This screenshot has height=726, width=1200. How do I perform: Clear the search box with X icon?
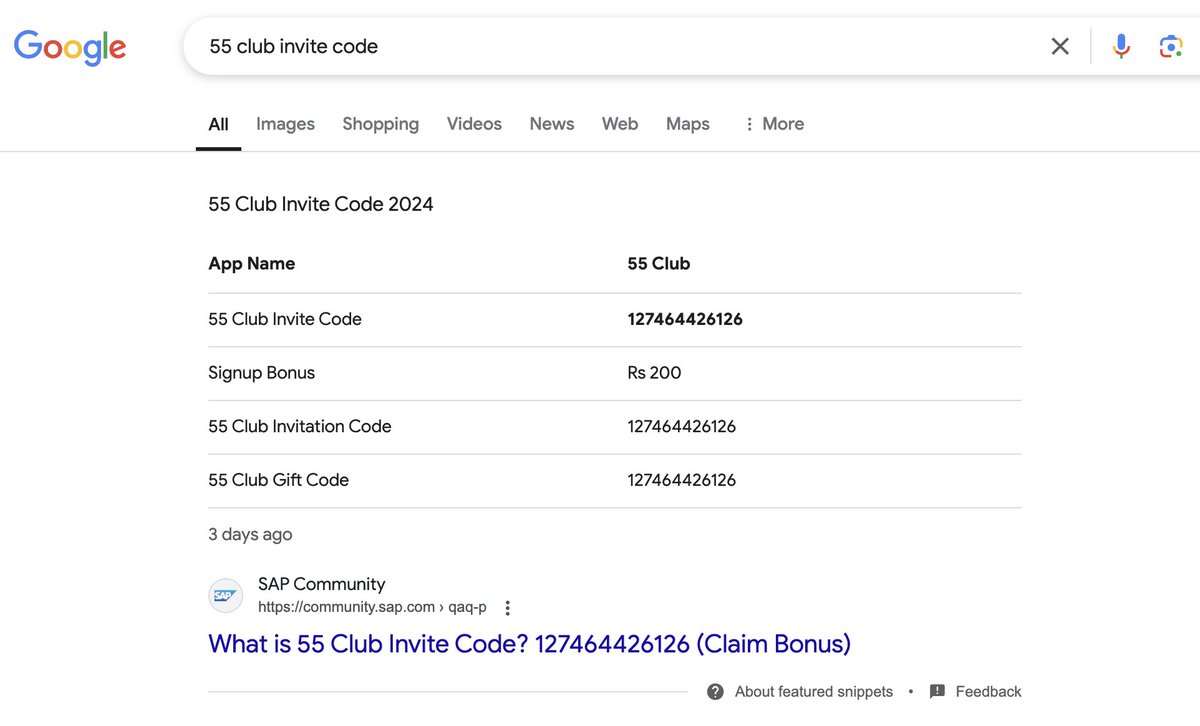1060,46
